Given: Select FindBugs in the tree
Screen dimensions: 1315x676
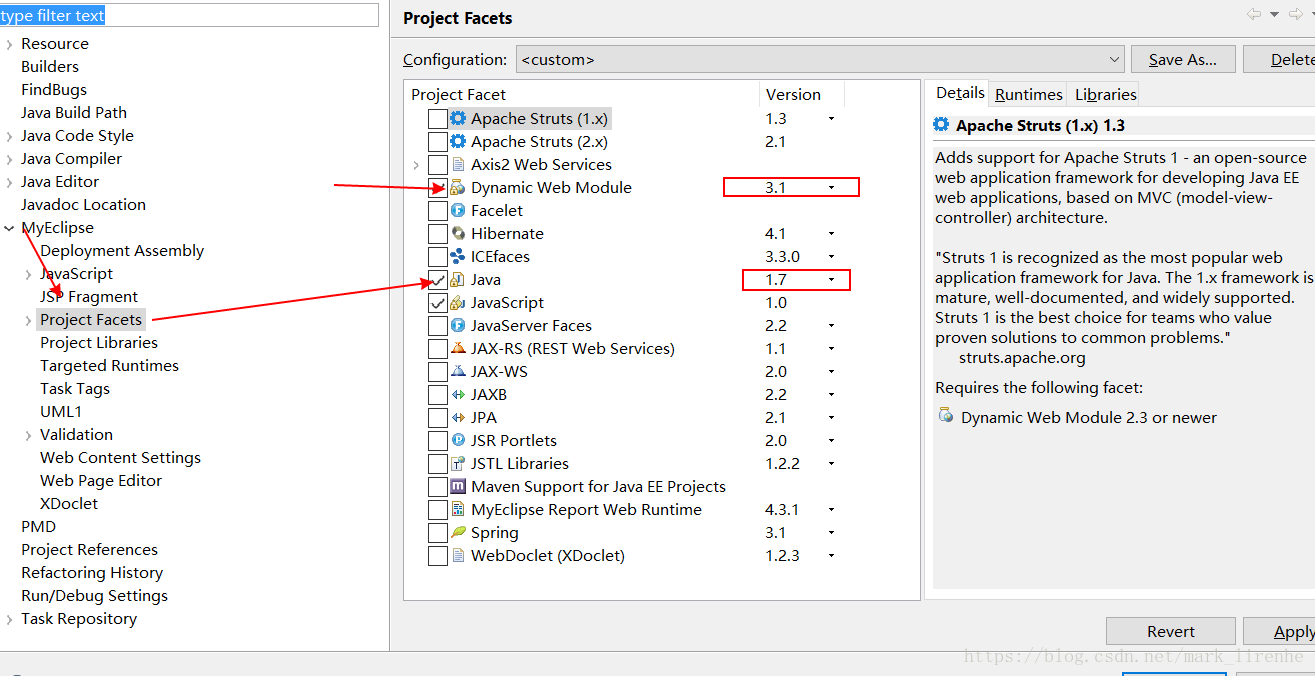Looking at the screenshot, I should point(54,89).
